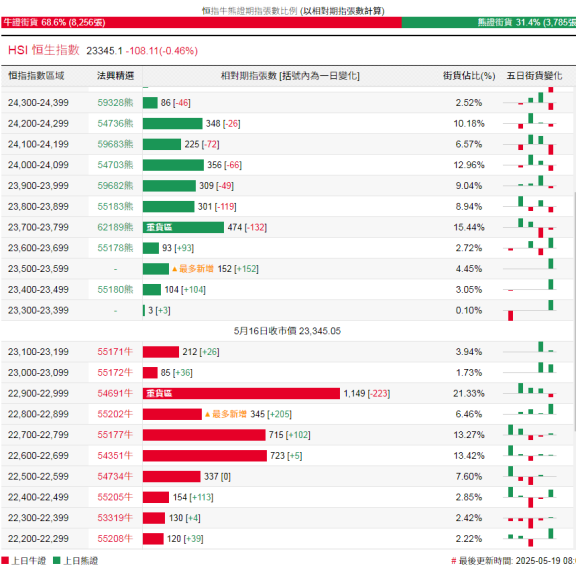The width and height of the screenshot is (576, 575).
Task: Click the index value 23345.1
Action: click(104, 51)
